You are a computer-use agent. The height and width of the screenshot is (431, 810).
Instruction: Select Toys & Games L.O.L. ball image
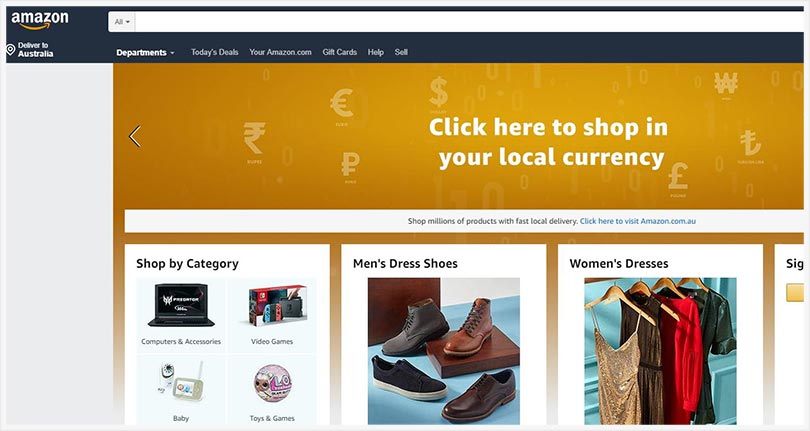[x=272, y=383]
